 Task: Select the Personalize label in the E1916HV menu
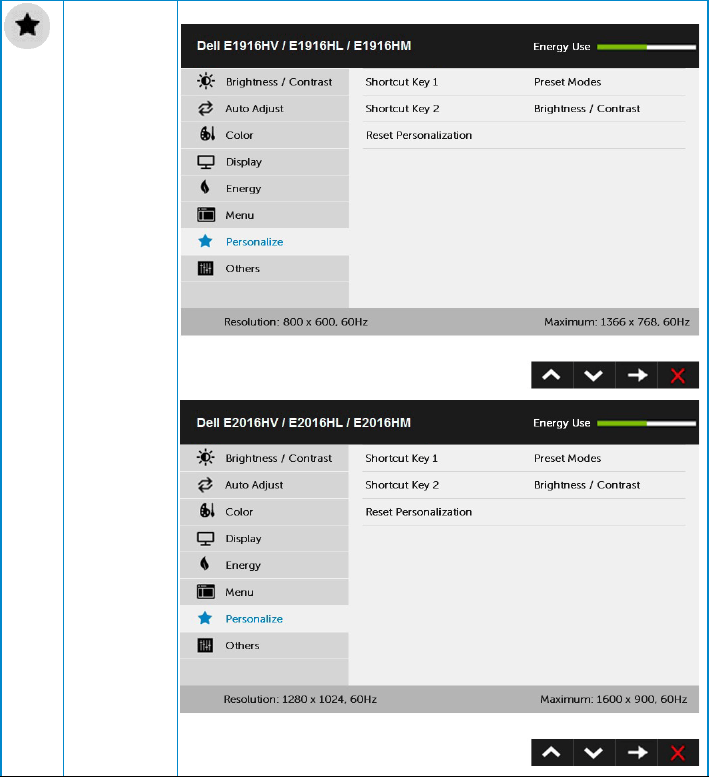tap(254, 242)
